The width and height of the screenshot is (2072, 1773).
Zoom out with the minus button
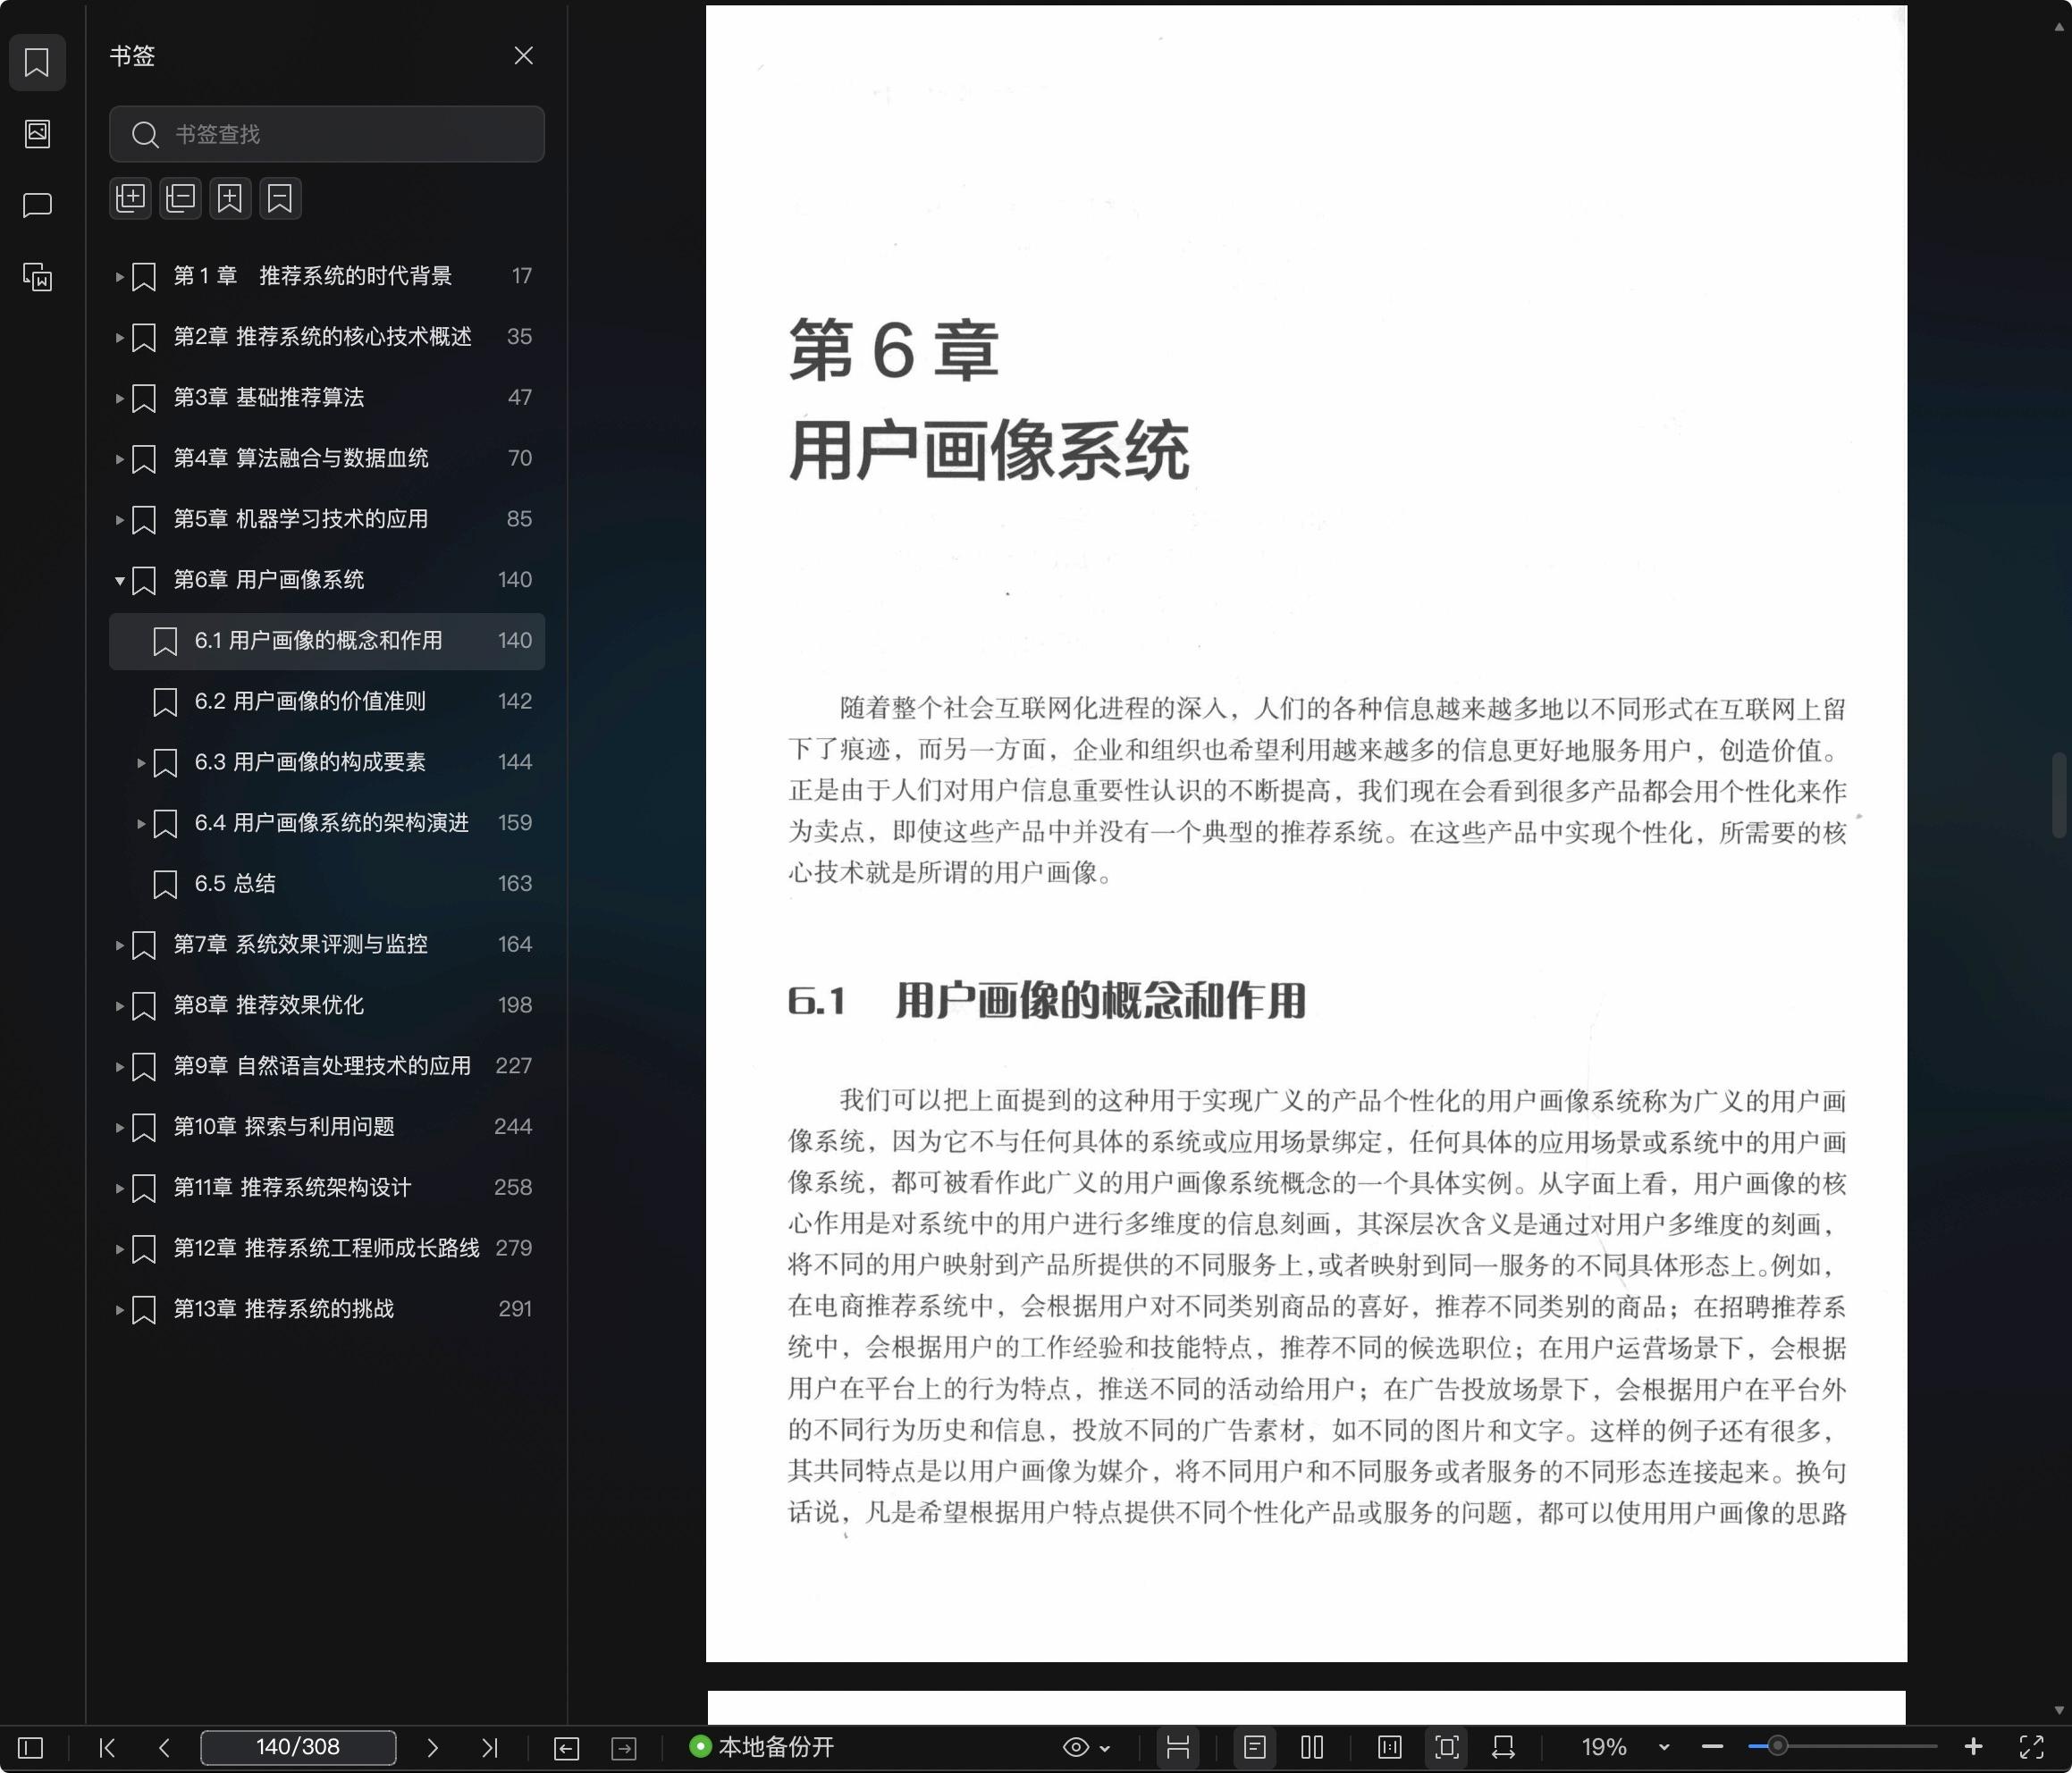point(1712,1747)
